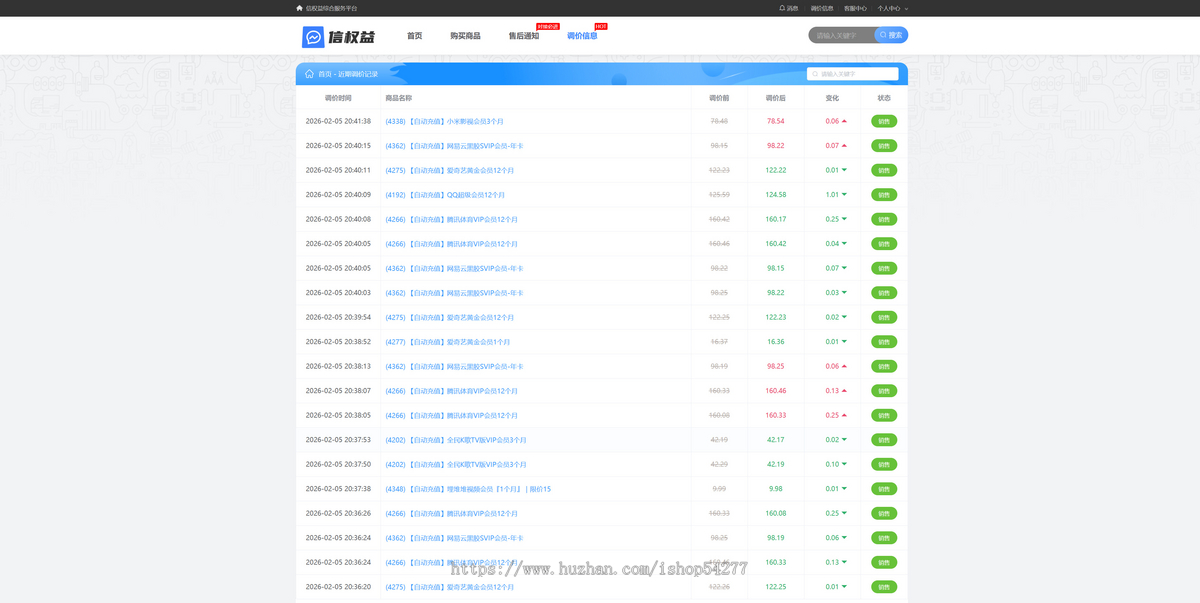Click the house icon in the breadcrumb banner
The height and width of the screenshot is (603, 1200).
click(x=309, y=74)
